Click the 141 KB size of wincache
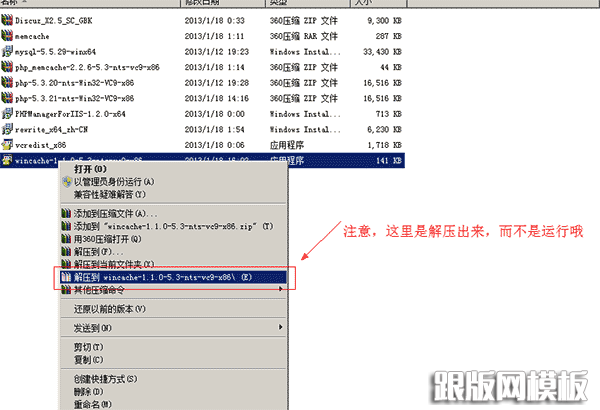This screenshot has width=600, height=410. coord(389,161)
